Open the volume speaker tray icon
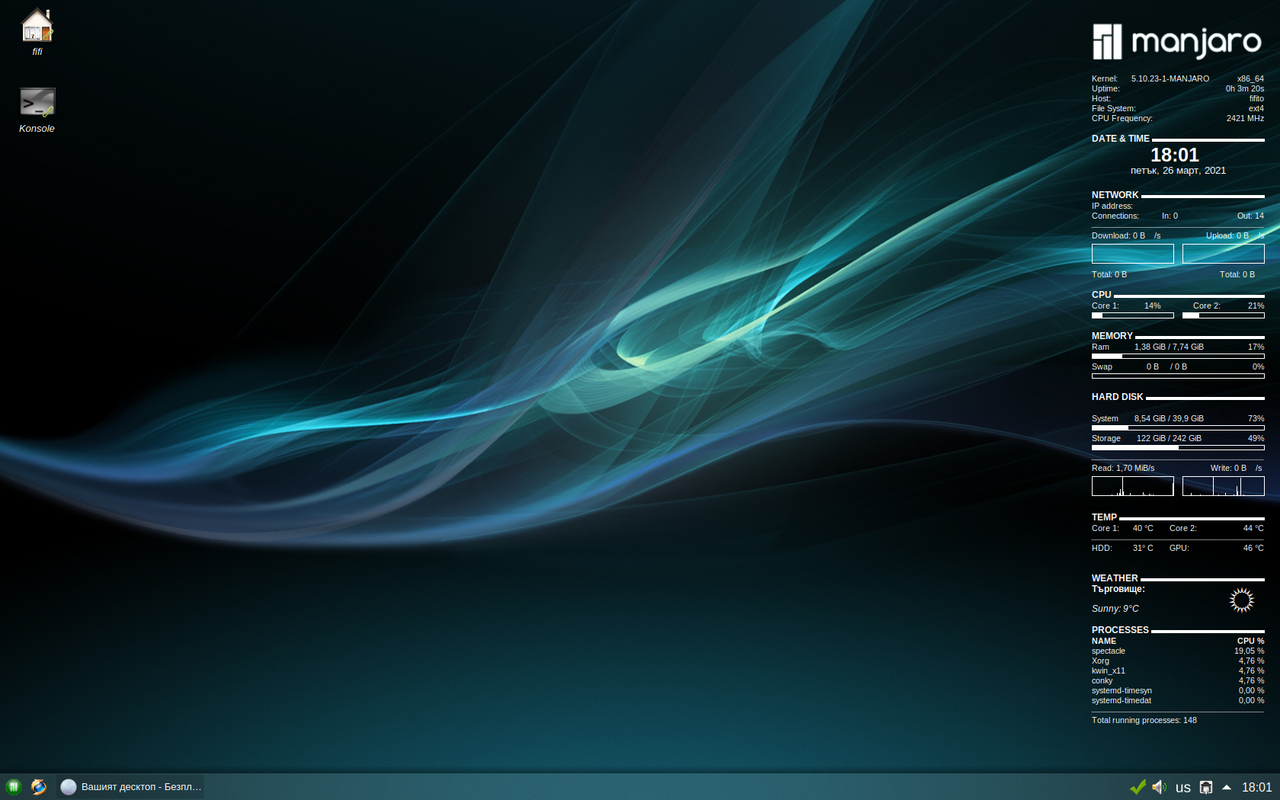Image resolution: width=1280 pixels, height=800 pixels. pos(1159,787)
